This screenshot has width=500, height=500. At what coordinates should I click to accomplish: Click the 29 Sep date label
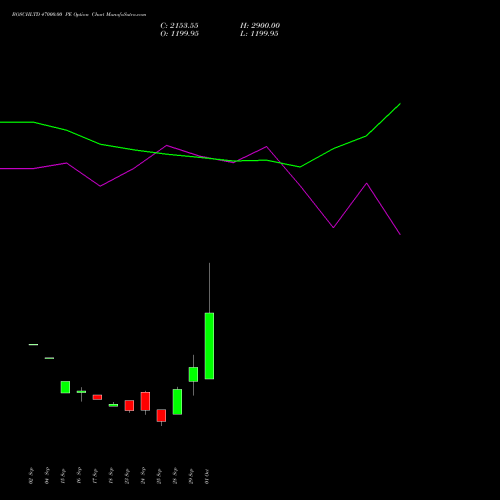pyautogui.click(x=191, y=476)
